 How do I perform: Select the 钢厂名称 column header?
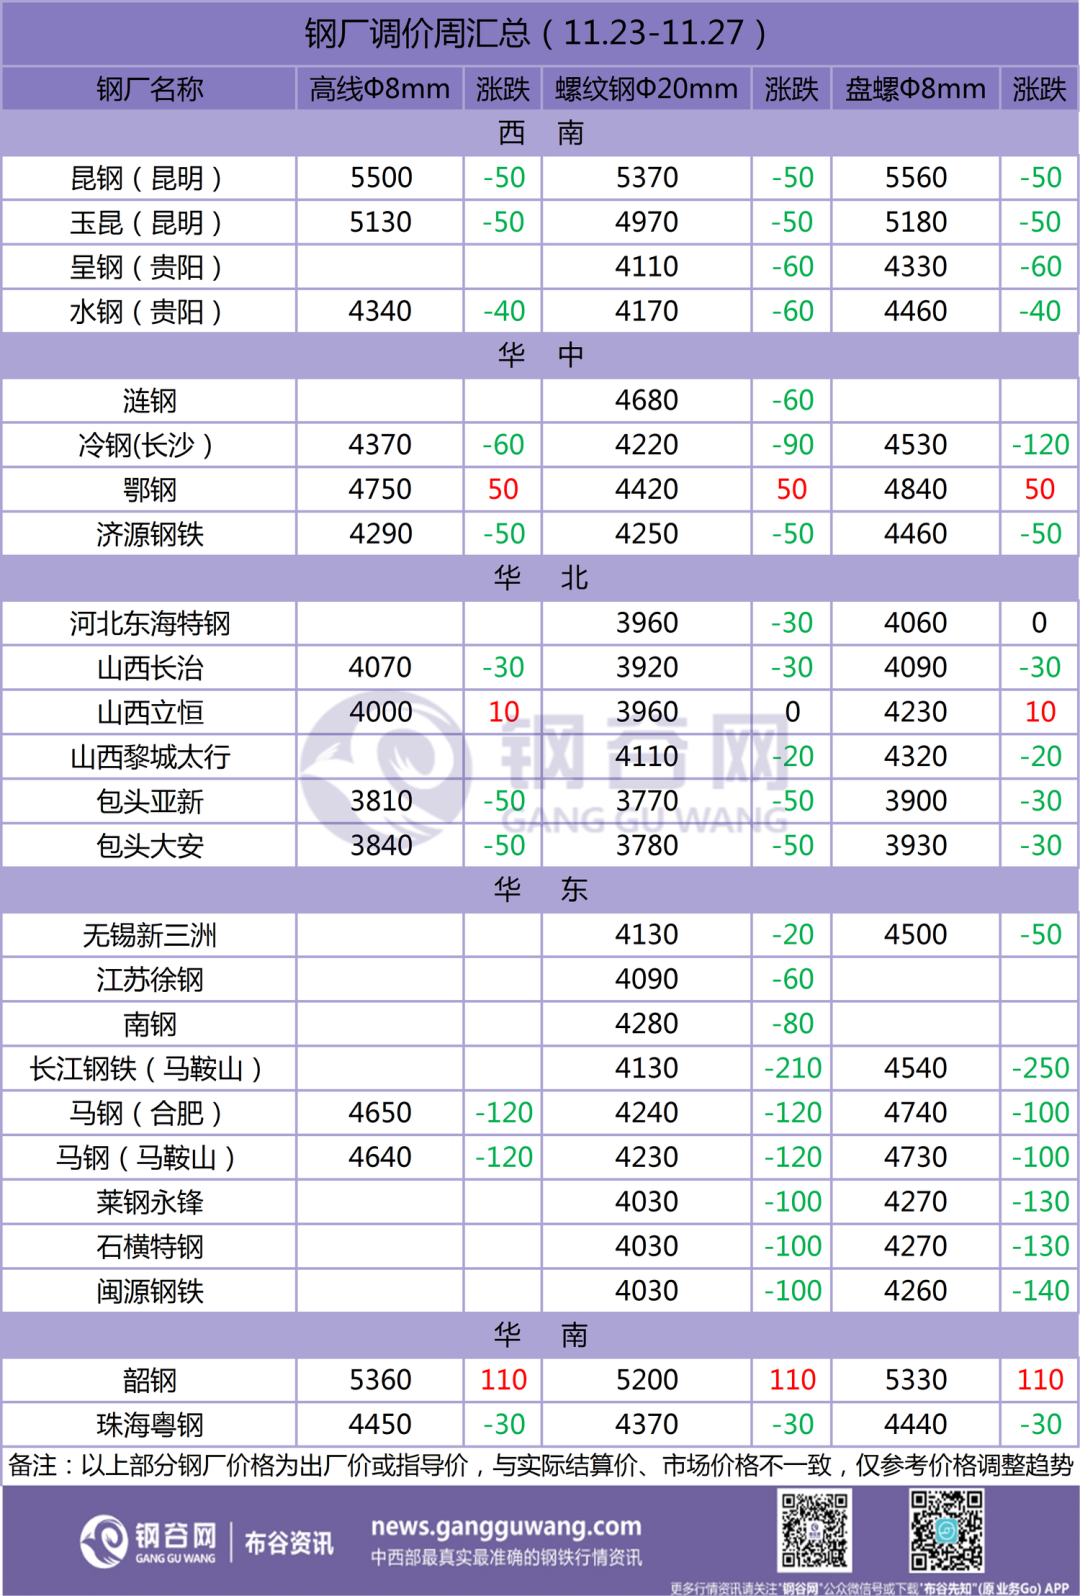point(150,89)
